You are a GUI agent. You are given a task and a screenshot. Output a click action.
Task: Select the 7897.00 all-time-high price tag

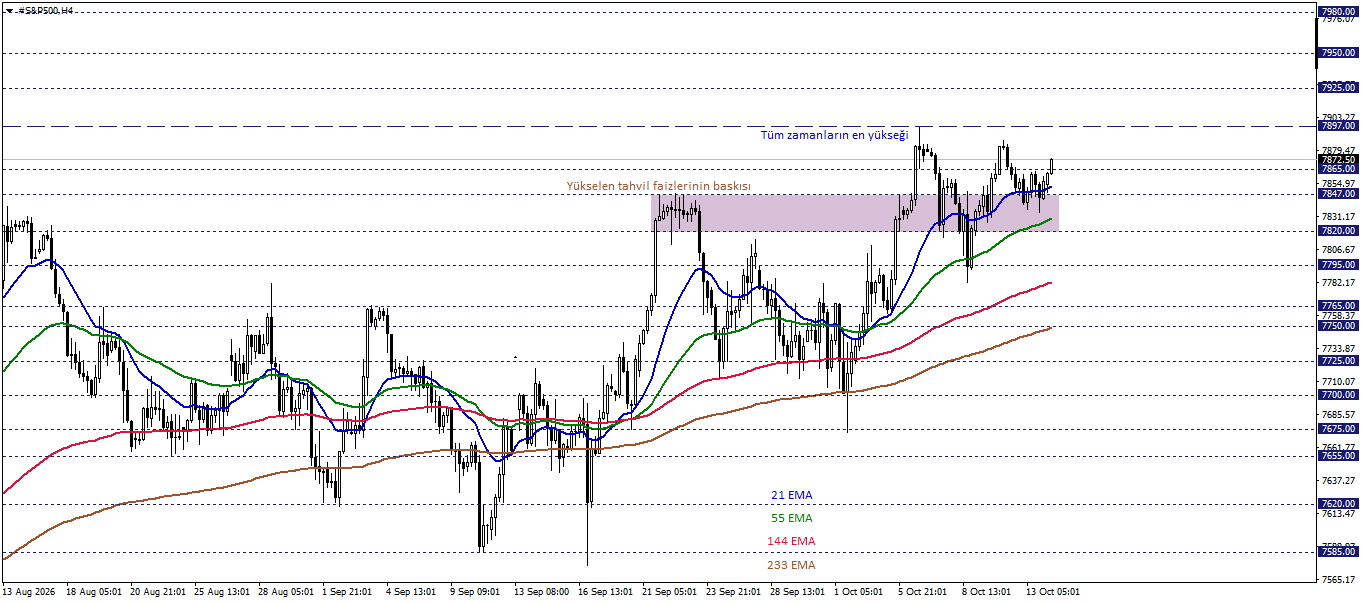pyautogui.click(x=1338, y=126)
